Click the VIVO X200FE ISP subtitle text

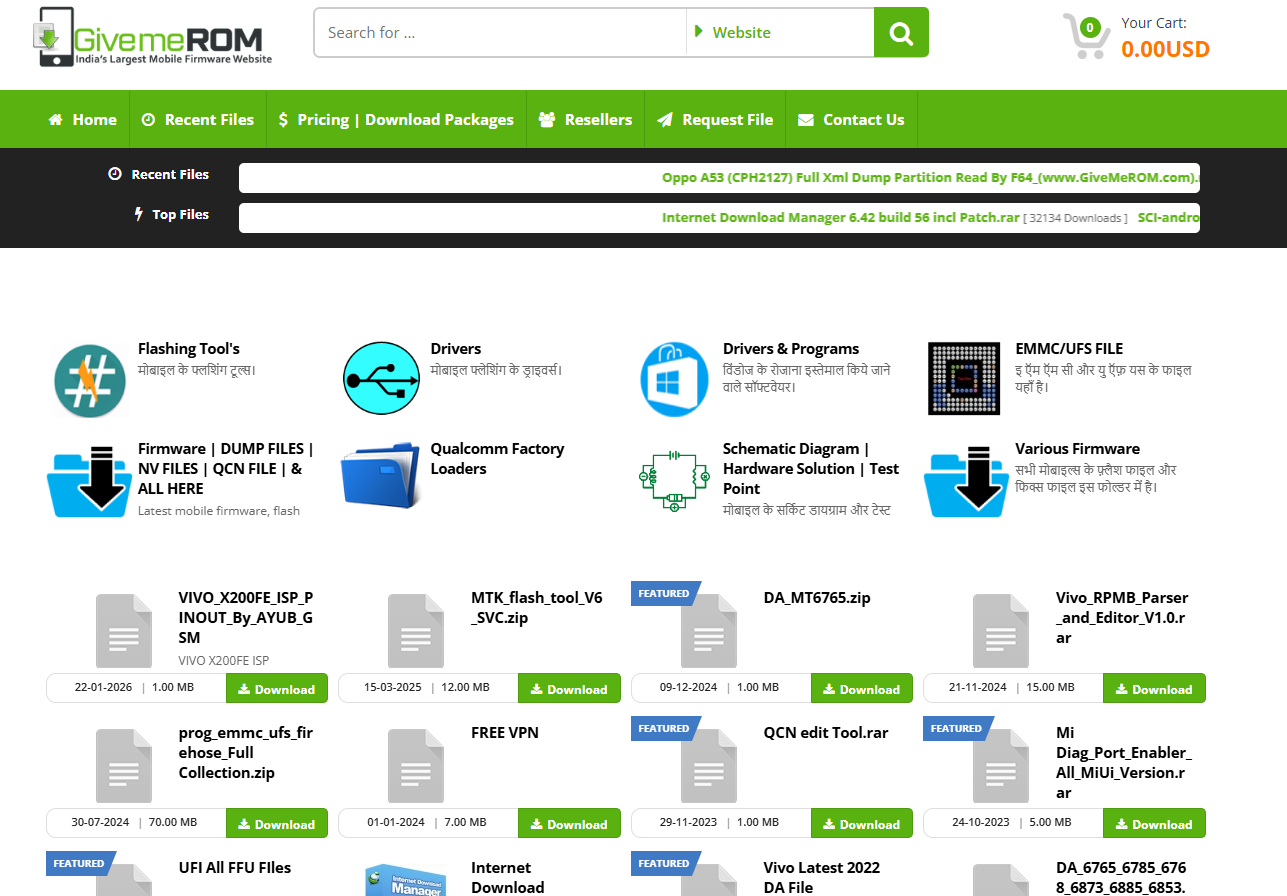click(x=224, y=661)
